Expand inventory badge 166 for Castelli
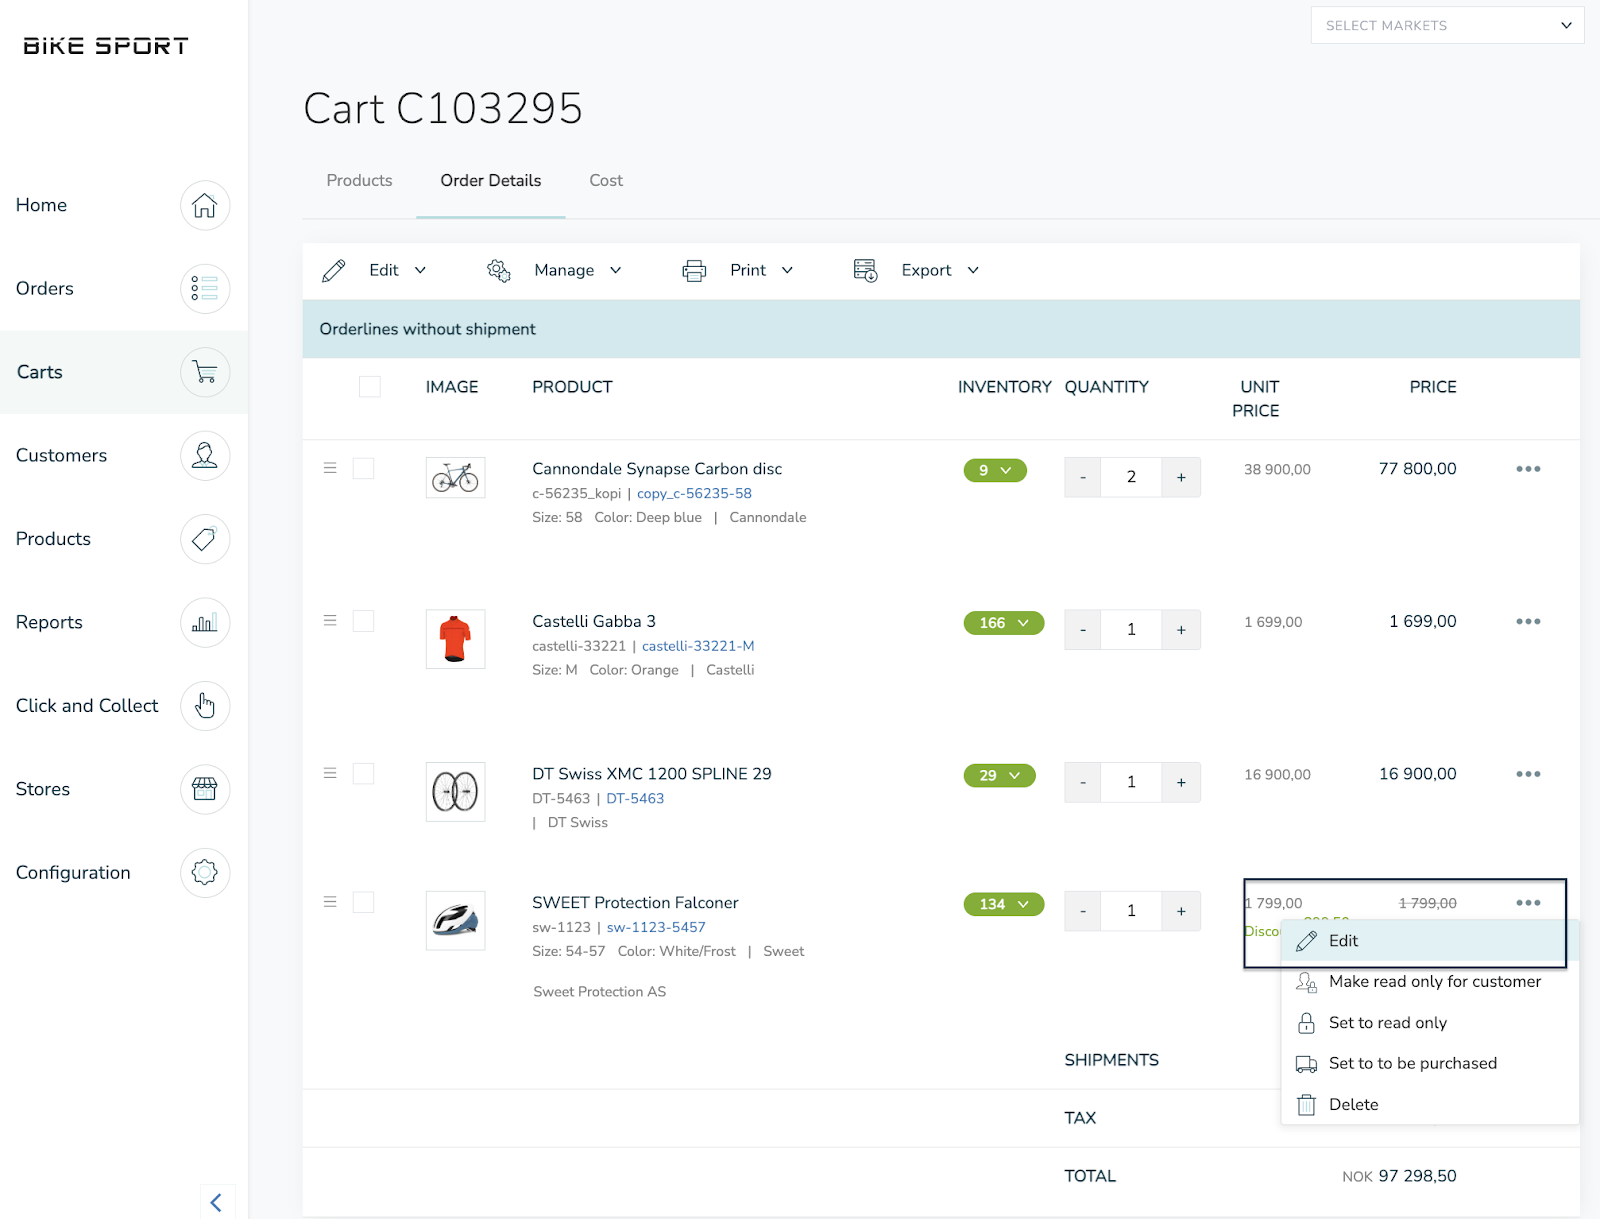Image resolution: width=1600 pixels, height=1219 pixels. coord(1004,623)
